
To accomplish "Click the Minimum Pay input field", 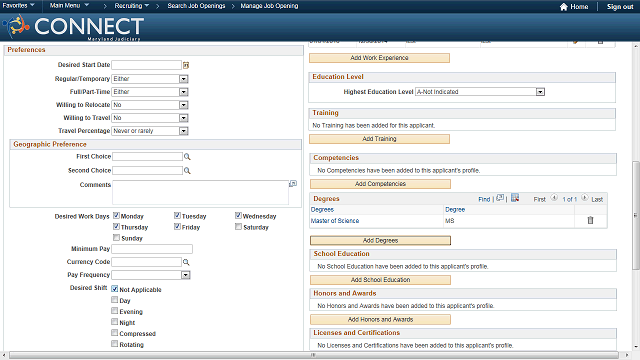I will click(x=152, y=249).
